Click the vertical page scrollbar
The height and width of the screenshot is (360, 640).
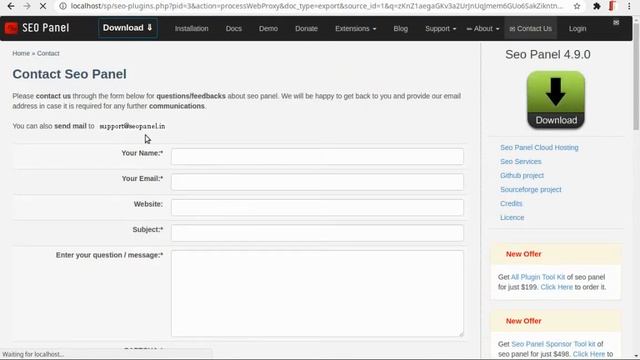click(x=636, y=76)
